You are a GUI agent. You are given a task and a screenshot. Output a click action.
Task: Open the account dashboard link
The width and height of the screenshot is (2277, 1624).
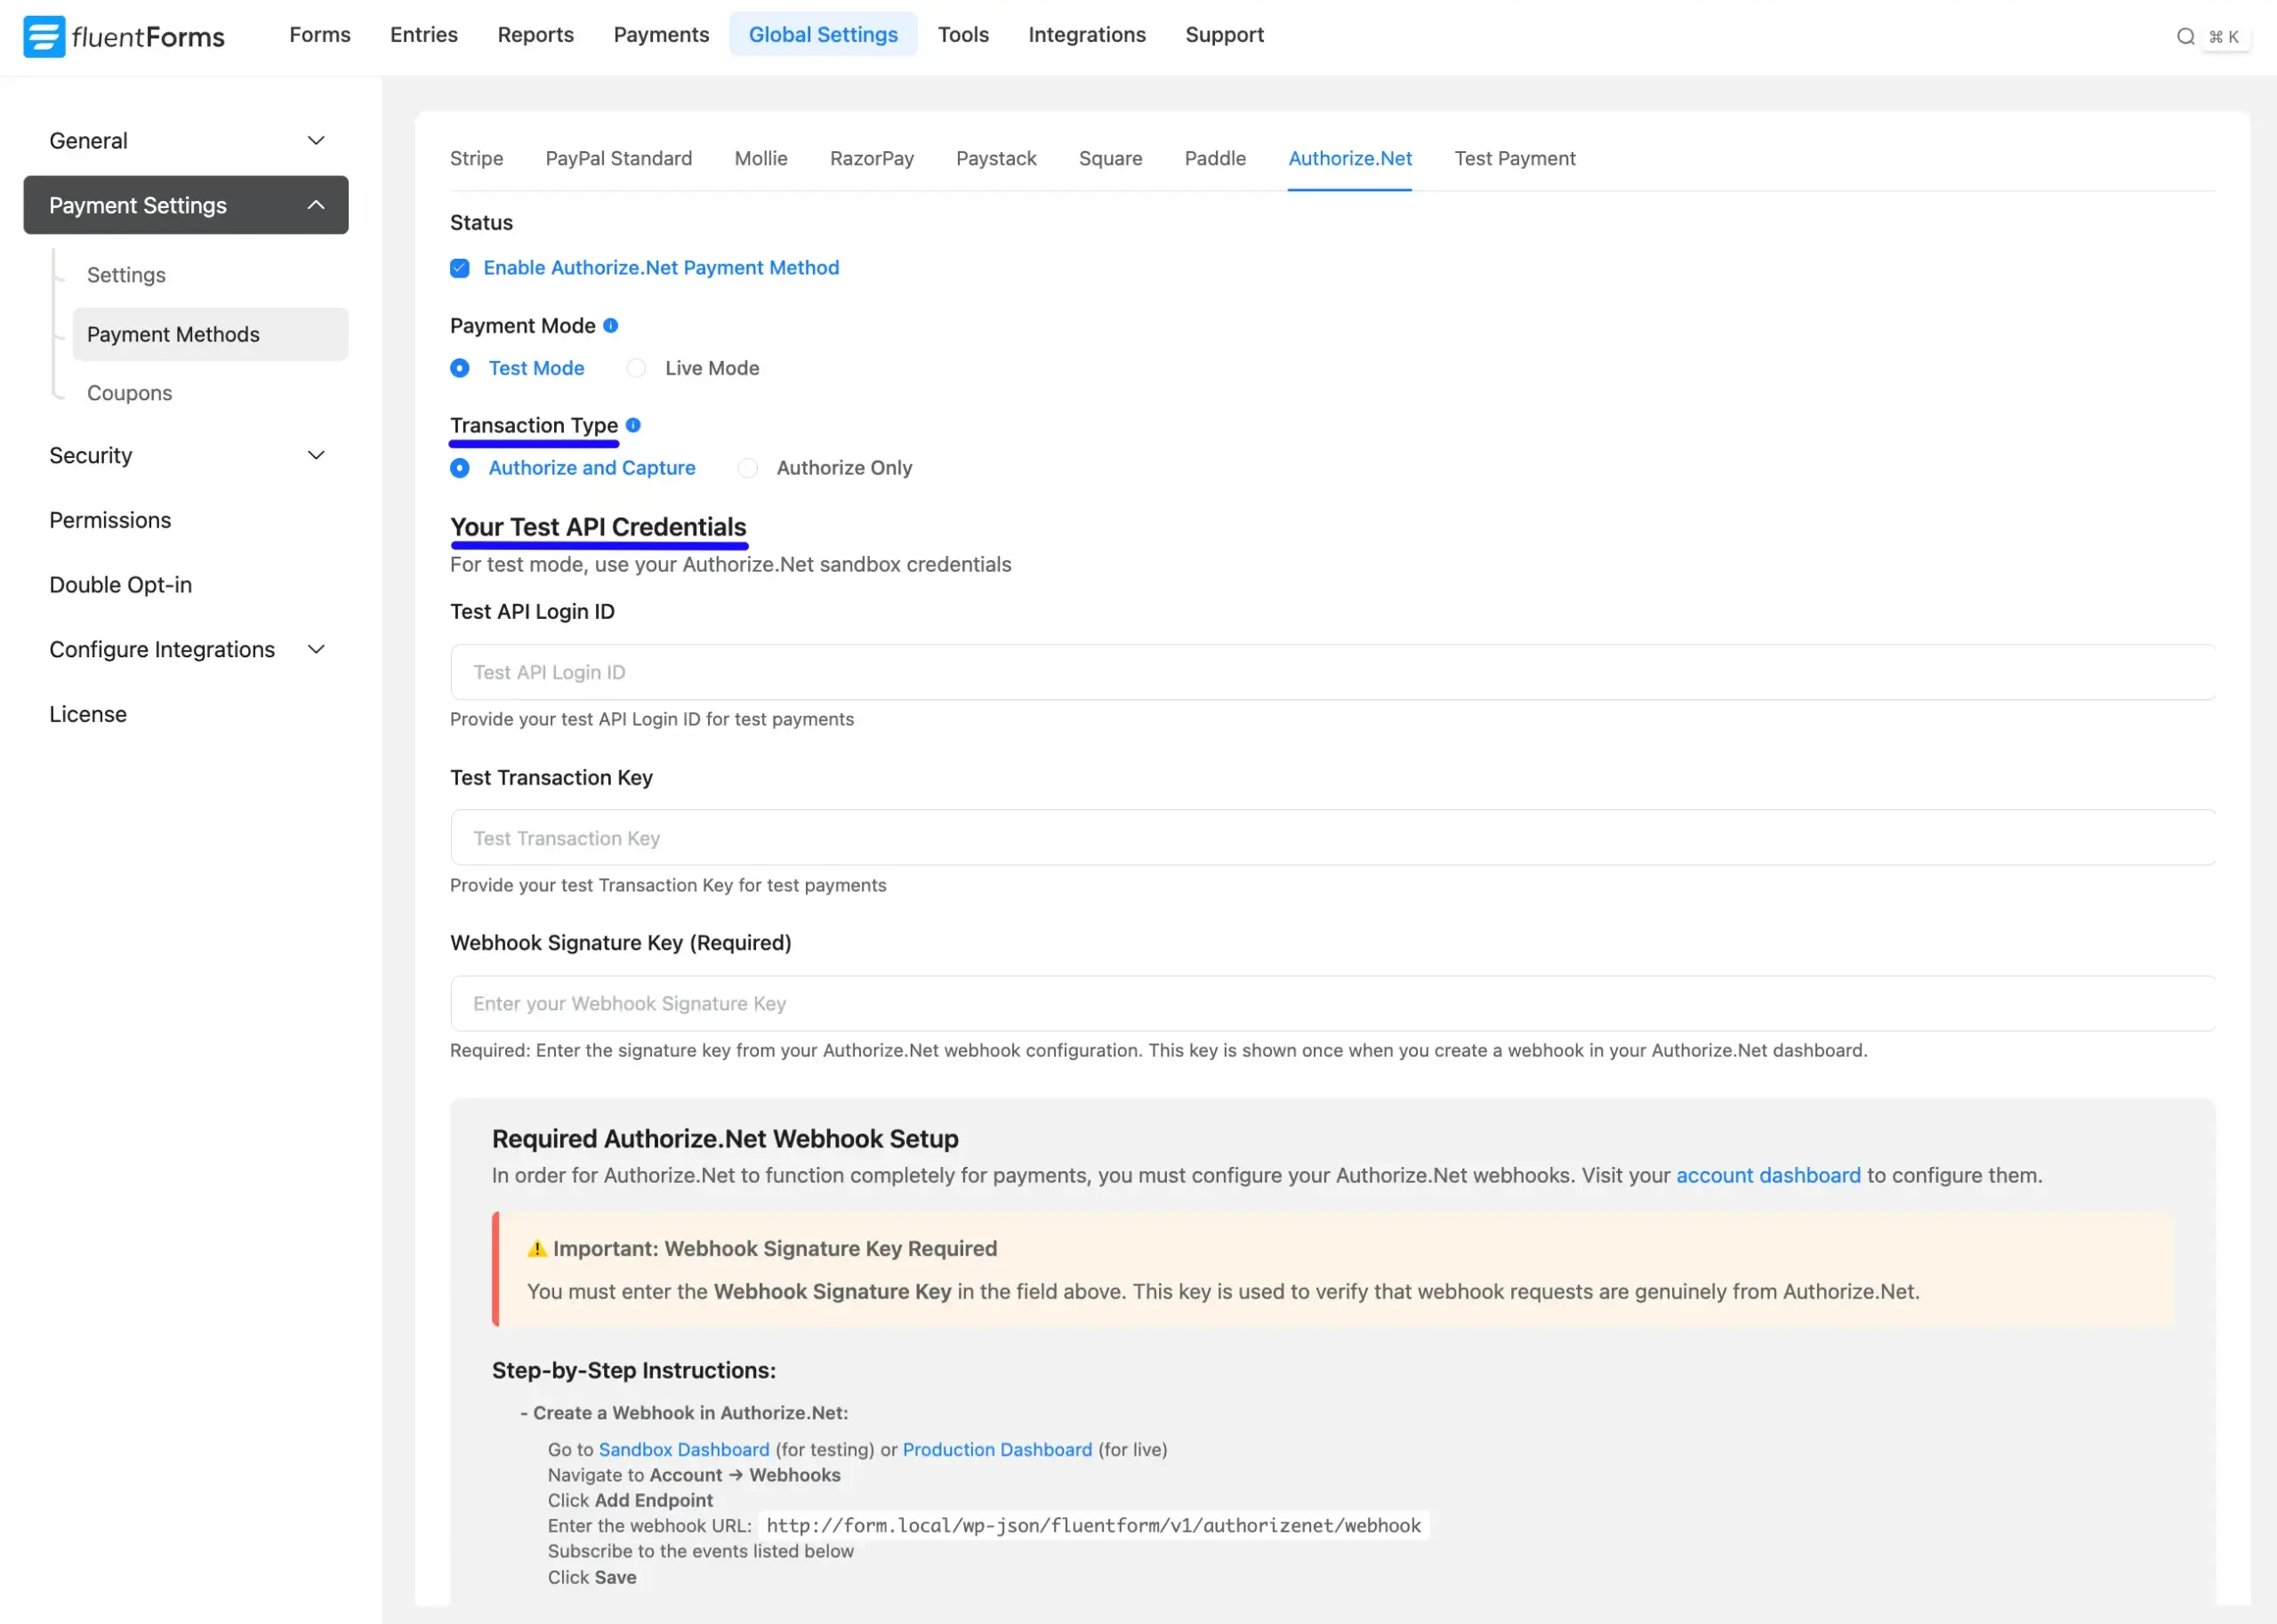(1768, 1175)
